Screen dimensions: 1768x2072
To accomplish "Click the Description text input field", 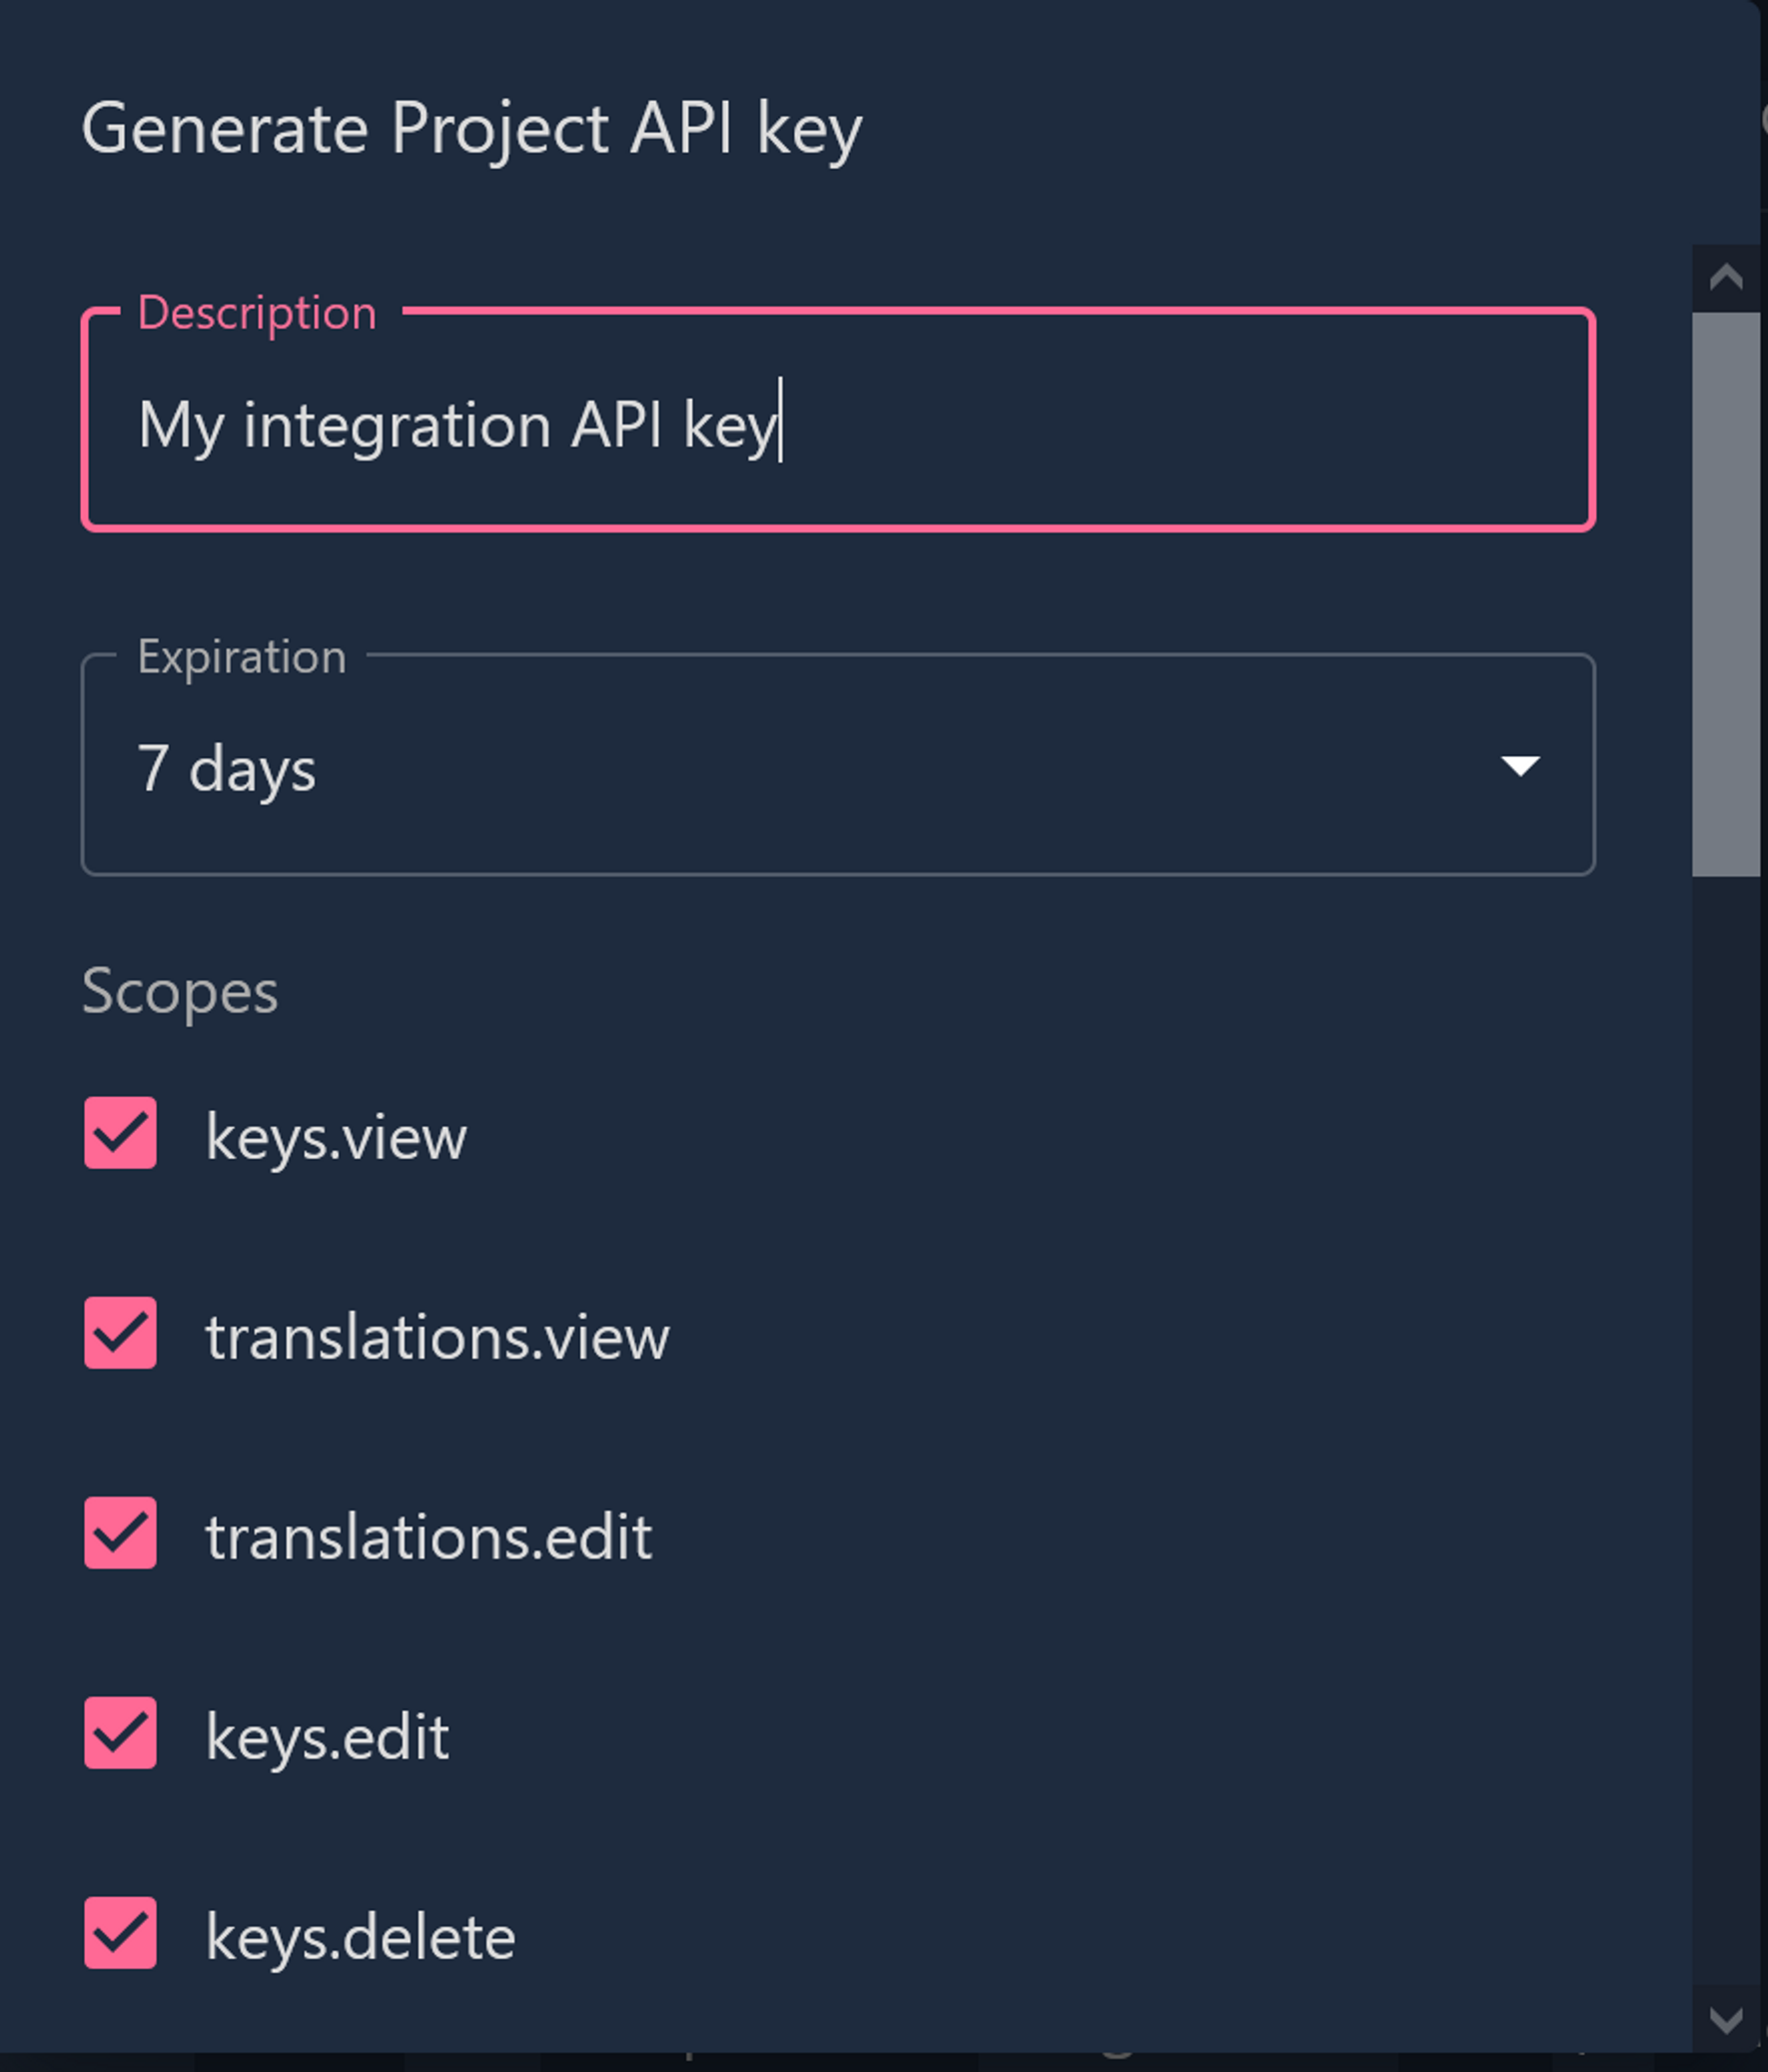I will [x=836, y=424].
